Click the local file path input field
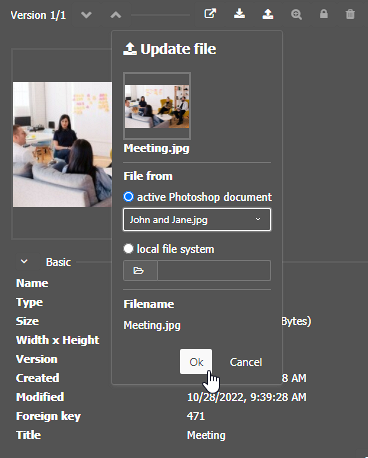368x458 pixels. point(214,270)
